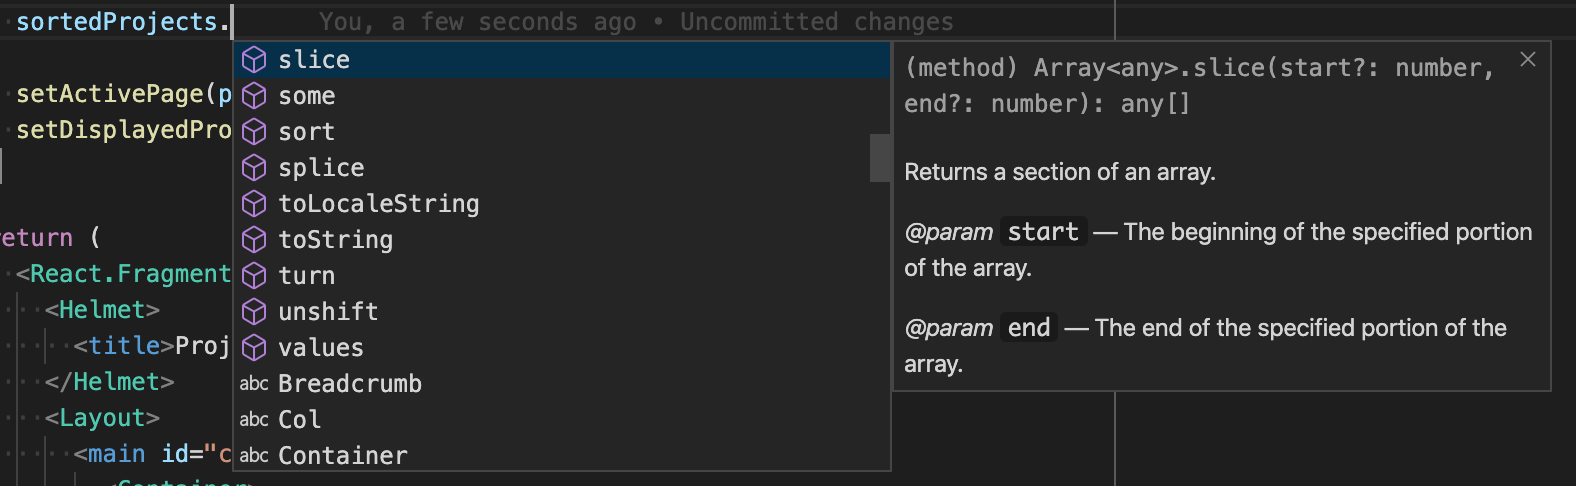Click the Helmet opening tag
The height and width of the screenshot is (486, 1576).
pyautogui.click(x=102, y=310)
